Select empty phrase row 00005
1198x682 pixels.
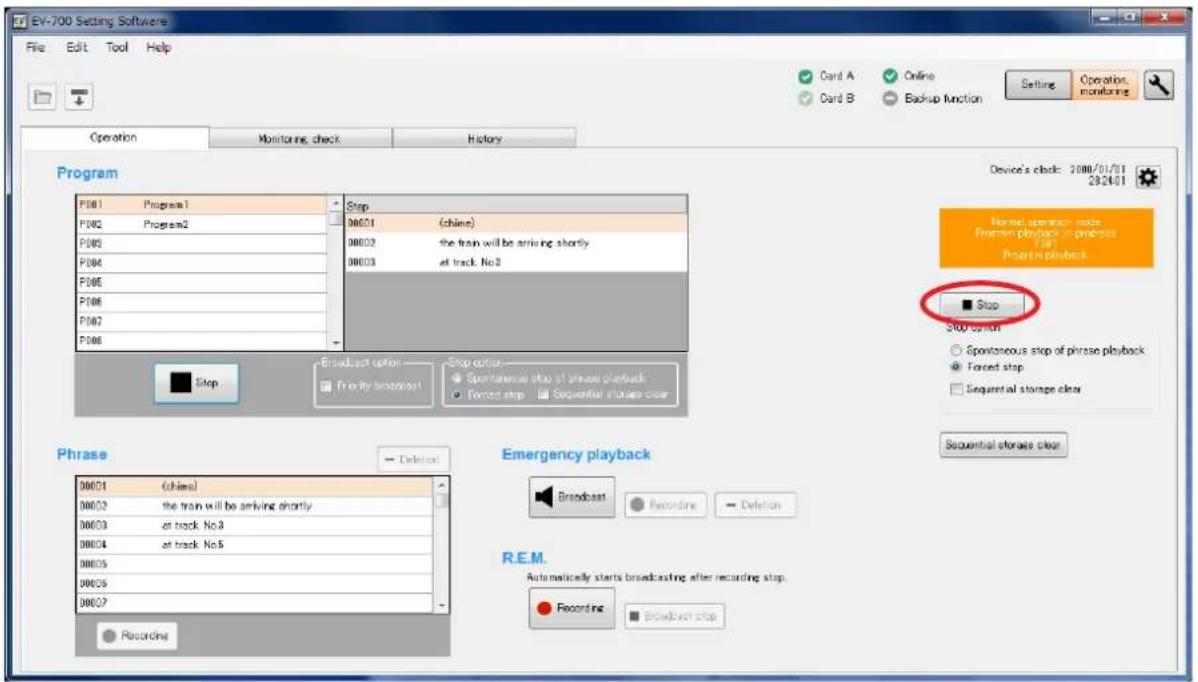[x=255, y=564]
